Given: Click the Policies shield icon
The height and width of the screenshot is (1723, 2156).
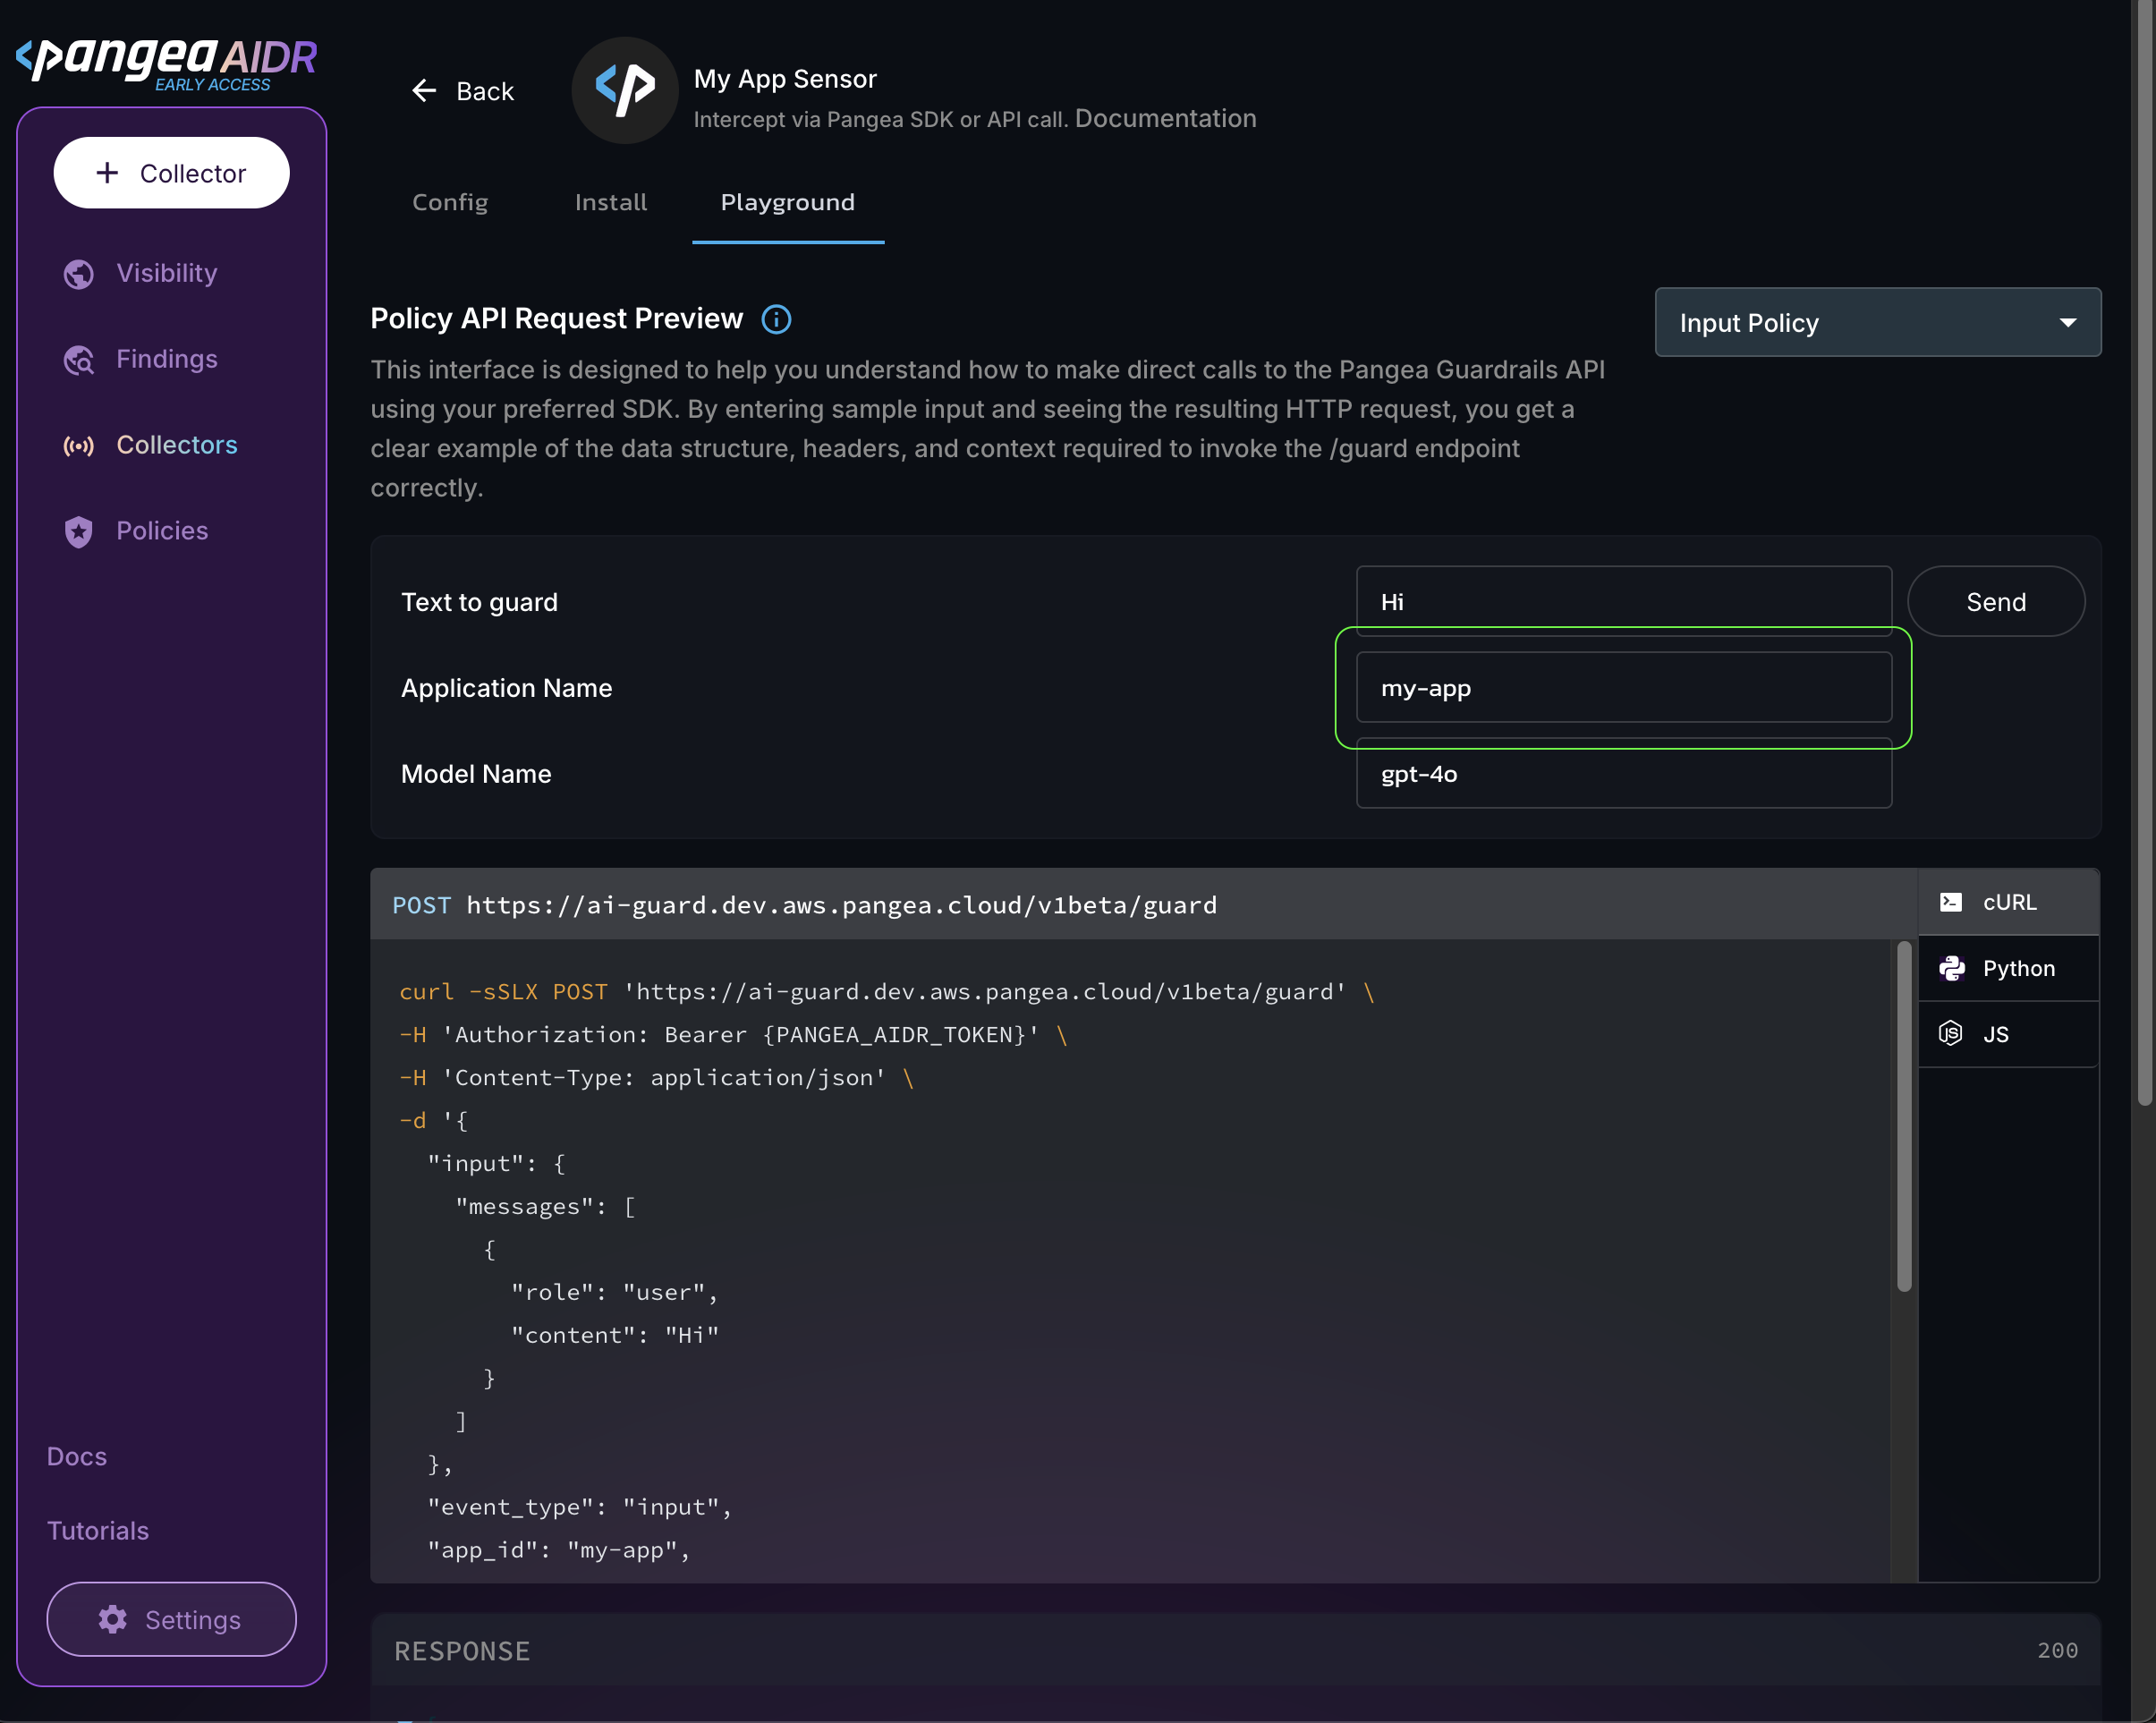Looking at the screenshot, I should (x=79, y=532).
